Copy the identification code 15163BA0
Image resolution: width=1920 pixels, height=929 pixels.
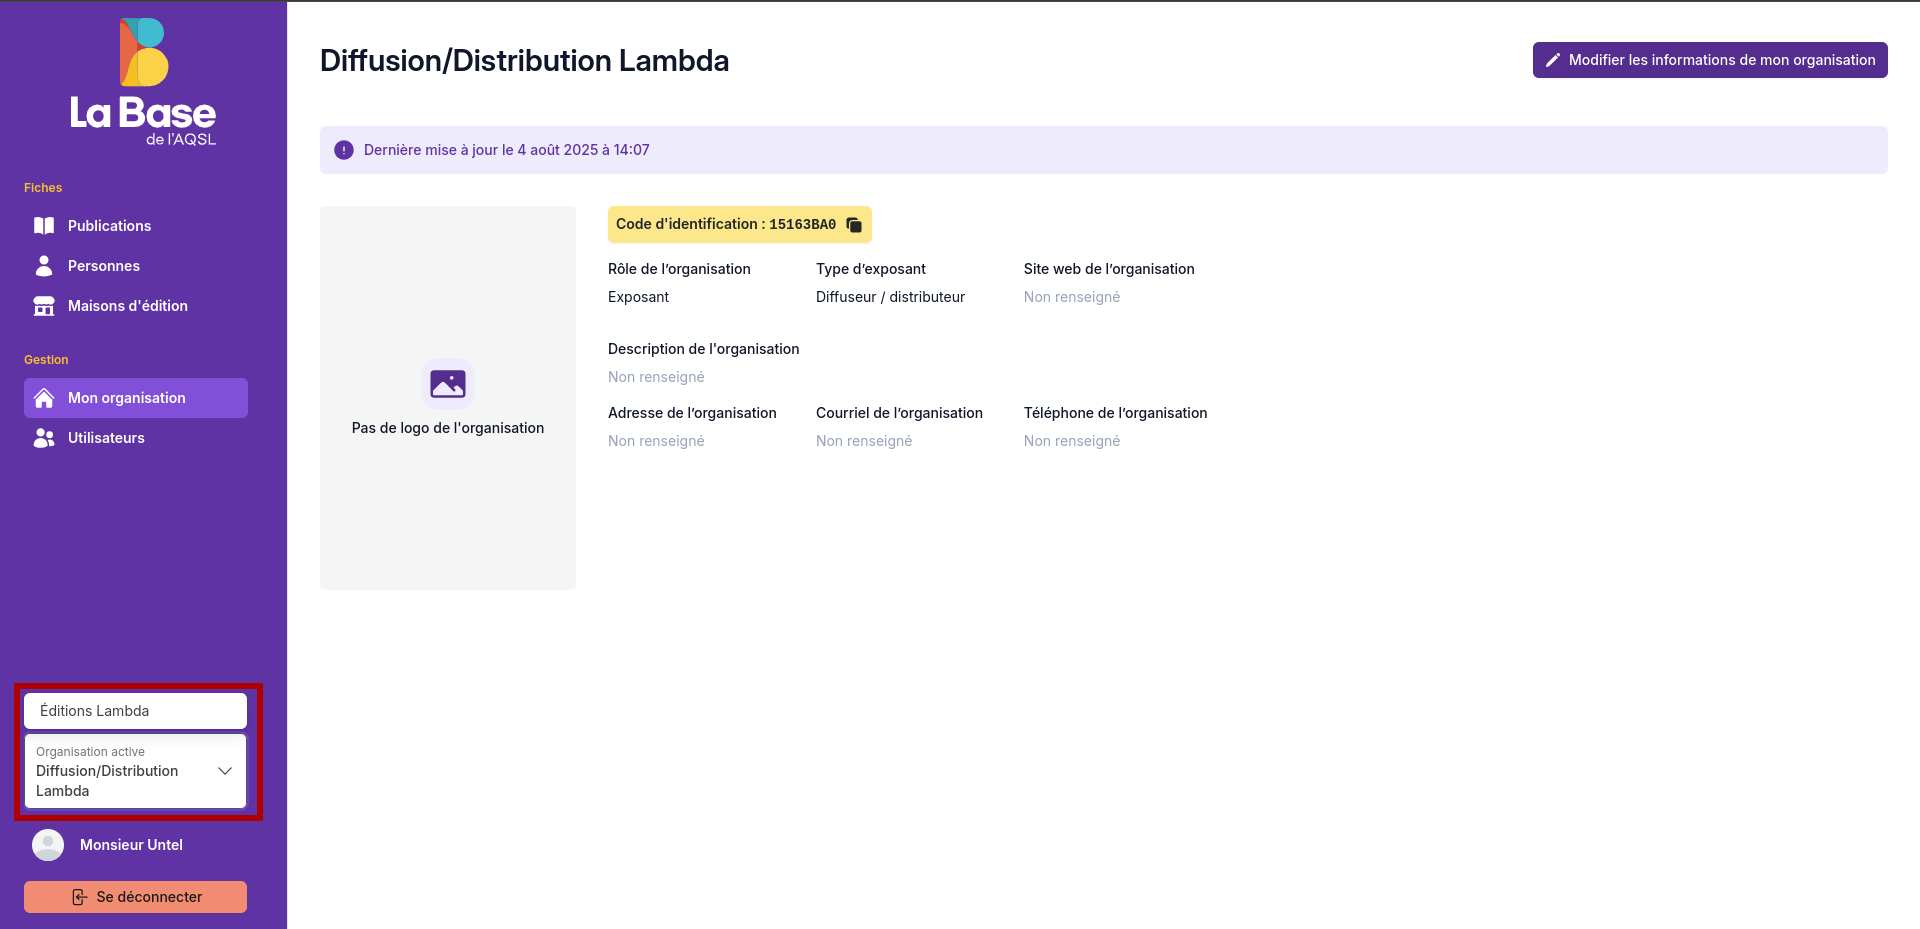pyautogui.click(x=853, y=224)
